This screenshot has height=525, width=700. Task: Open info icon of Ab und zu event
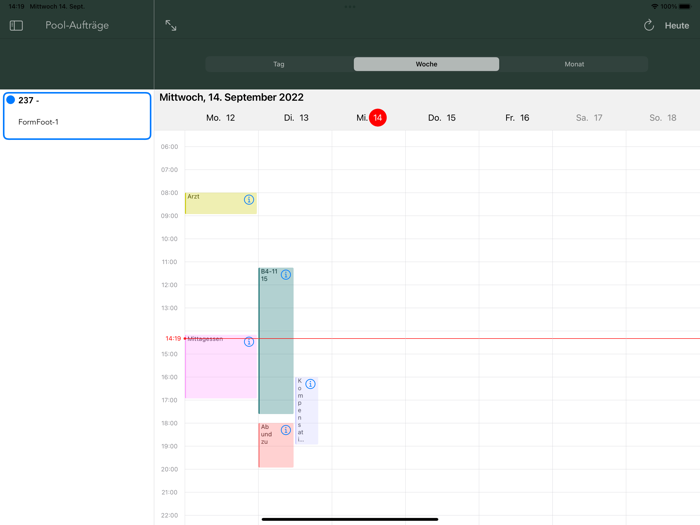point(286,430)
